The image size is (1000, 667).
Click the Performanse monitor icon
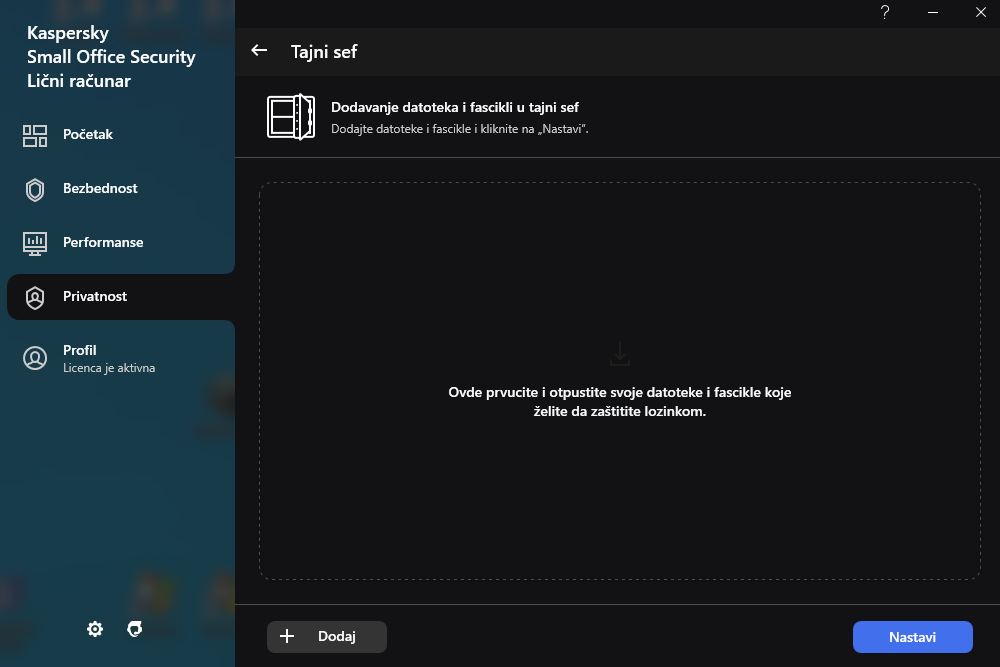pos(35,243)
